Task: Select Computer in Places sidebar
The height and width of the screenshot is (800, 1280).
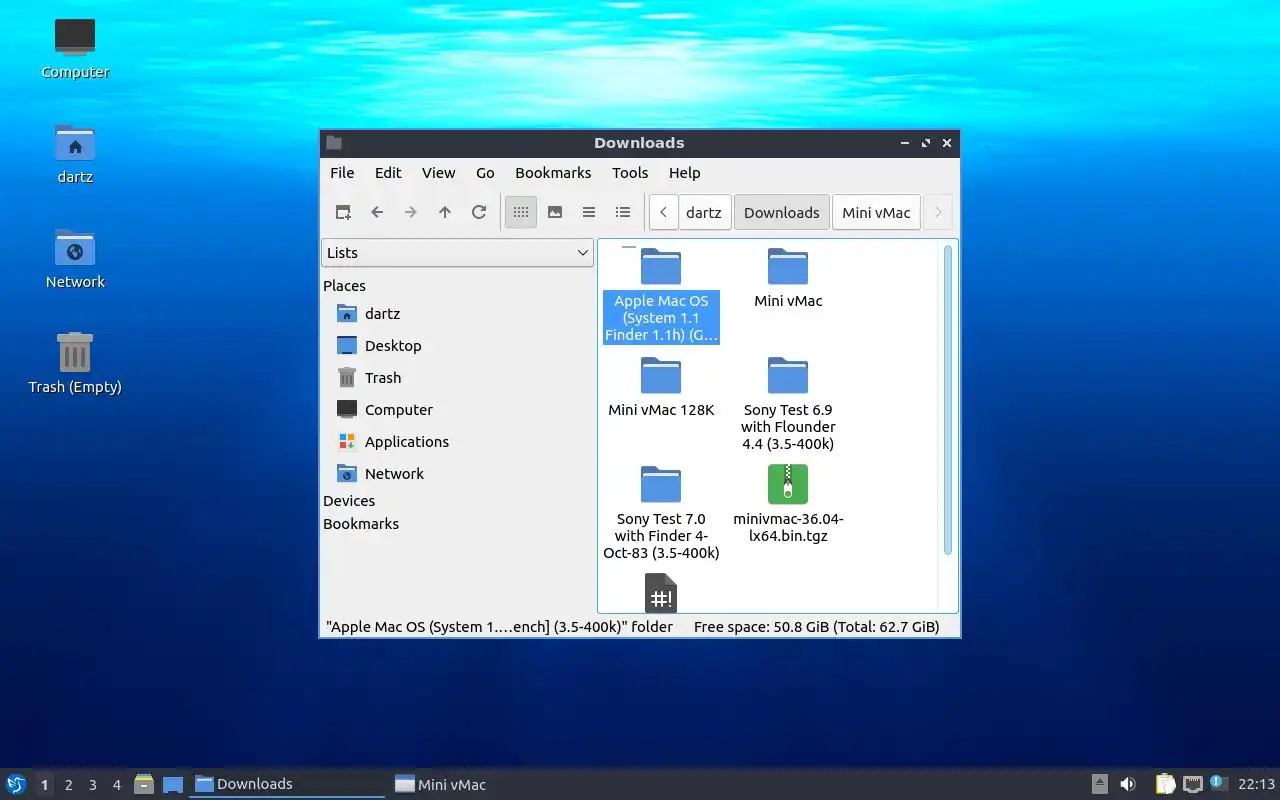Action: tap(458, 410)
